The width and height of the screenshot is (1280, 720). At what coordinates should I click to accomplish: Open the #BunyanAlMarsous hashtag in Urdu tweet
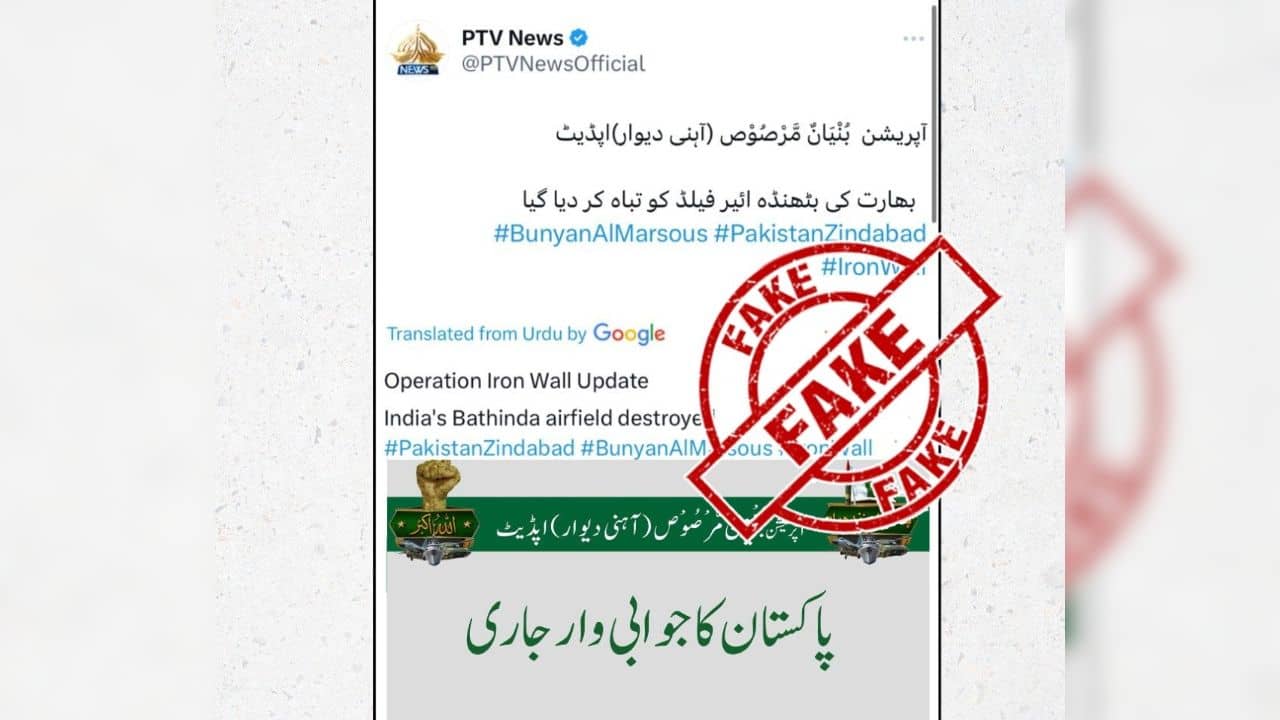coord(599,234)
